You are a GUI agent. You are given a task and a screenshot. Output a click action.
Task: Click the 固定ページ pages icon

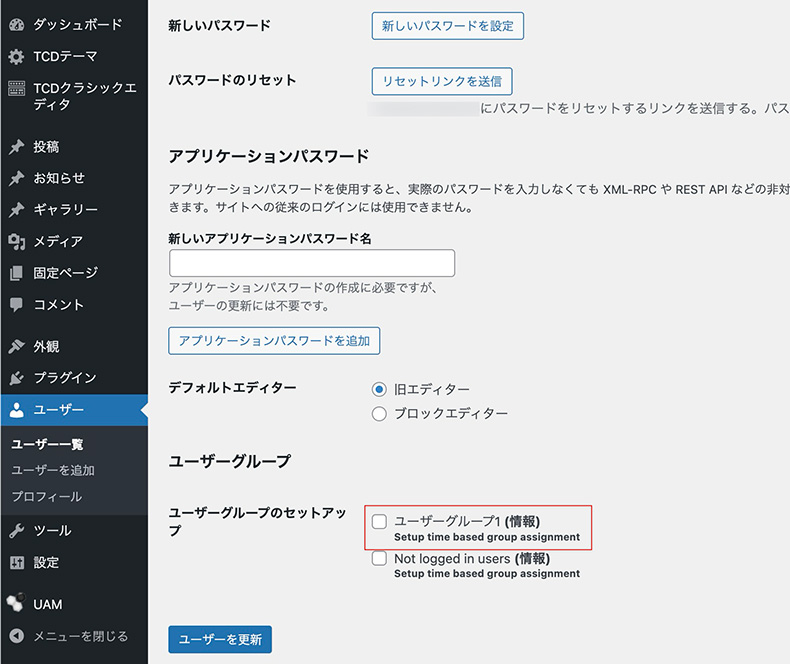coord(17,273)
